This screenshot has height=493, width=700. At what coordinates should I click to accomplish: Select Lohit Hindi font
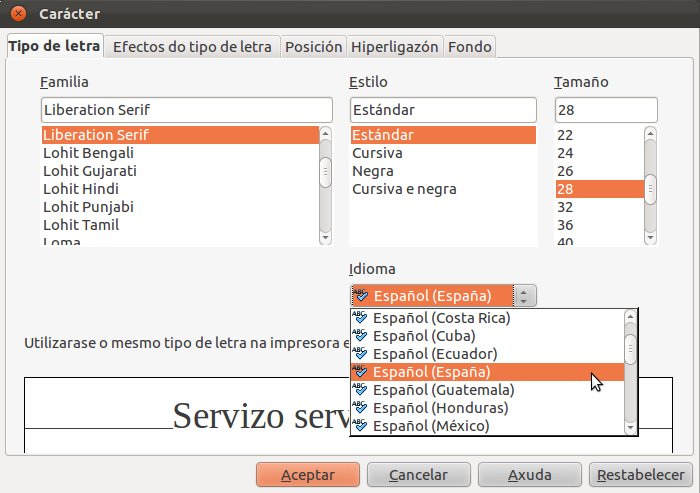pos(180,189)
